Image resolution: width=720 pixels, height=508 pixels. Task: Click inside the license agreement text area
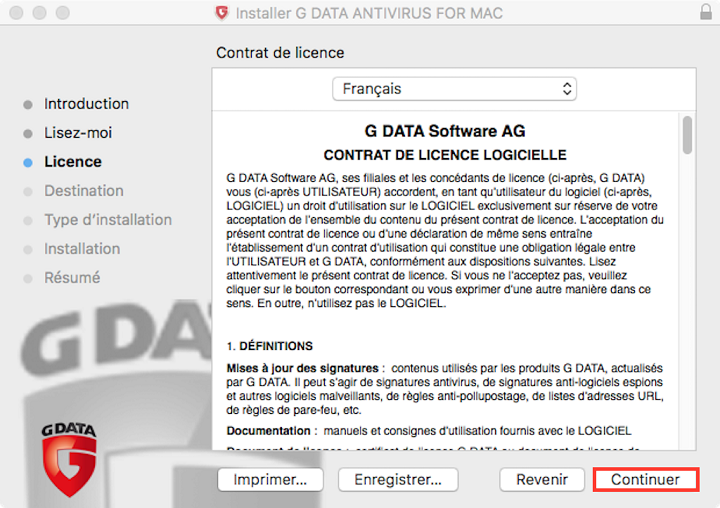445,280
